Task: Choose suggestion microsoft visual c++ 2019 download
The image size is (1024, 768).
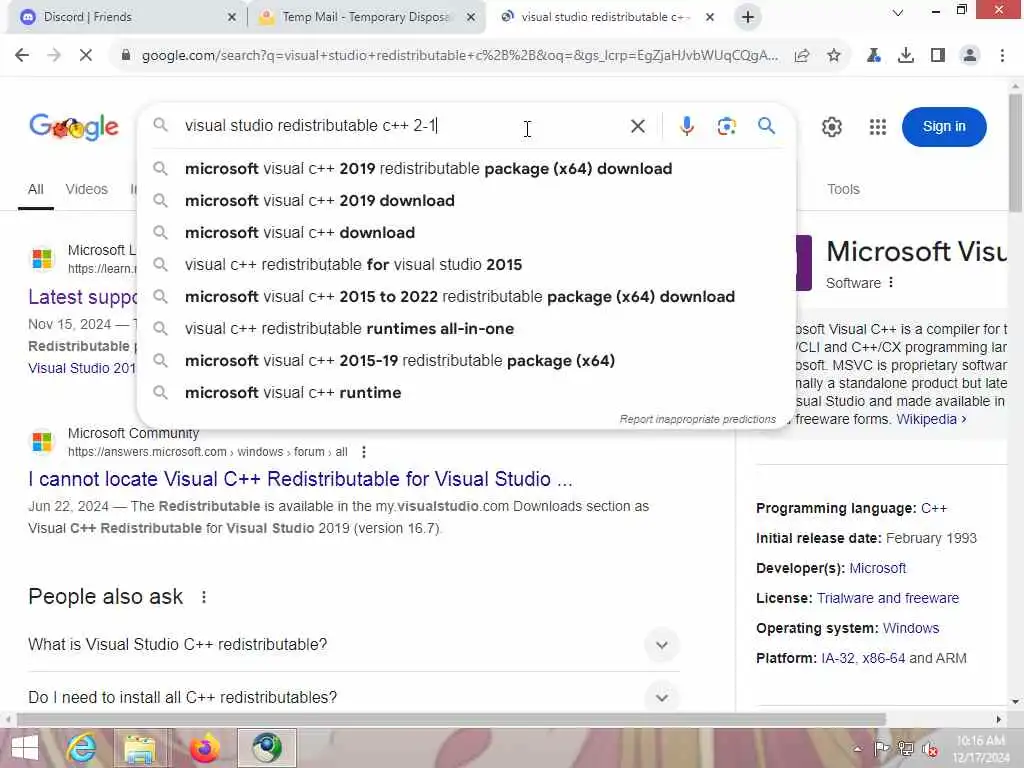Action: [x=466, y=200]
